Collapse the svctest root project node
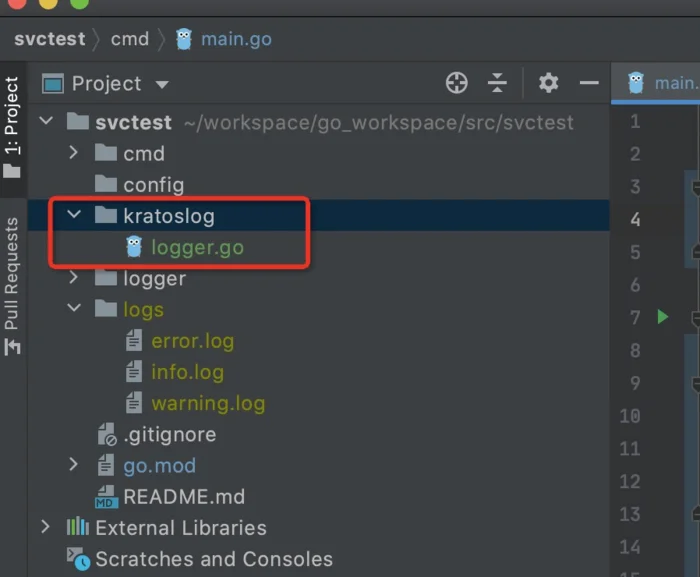 coord(46,121)
